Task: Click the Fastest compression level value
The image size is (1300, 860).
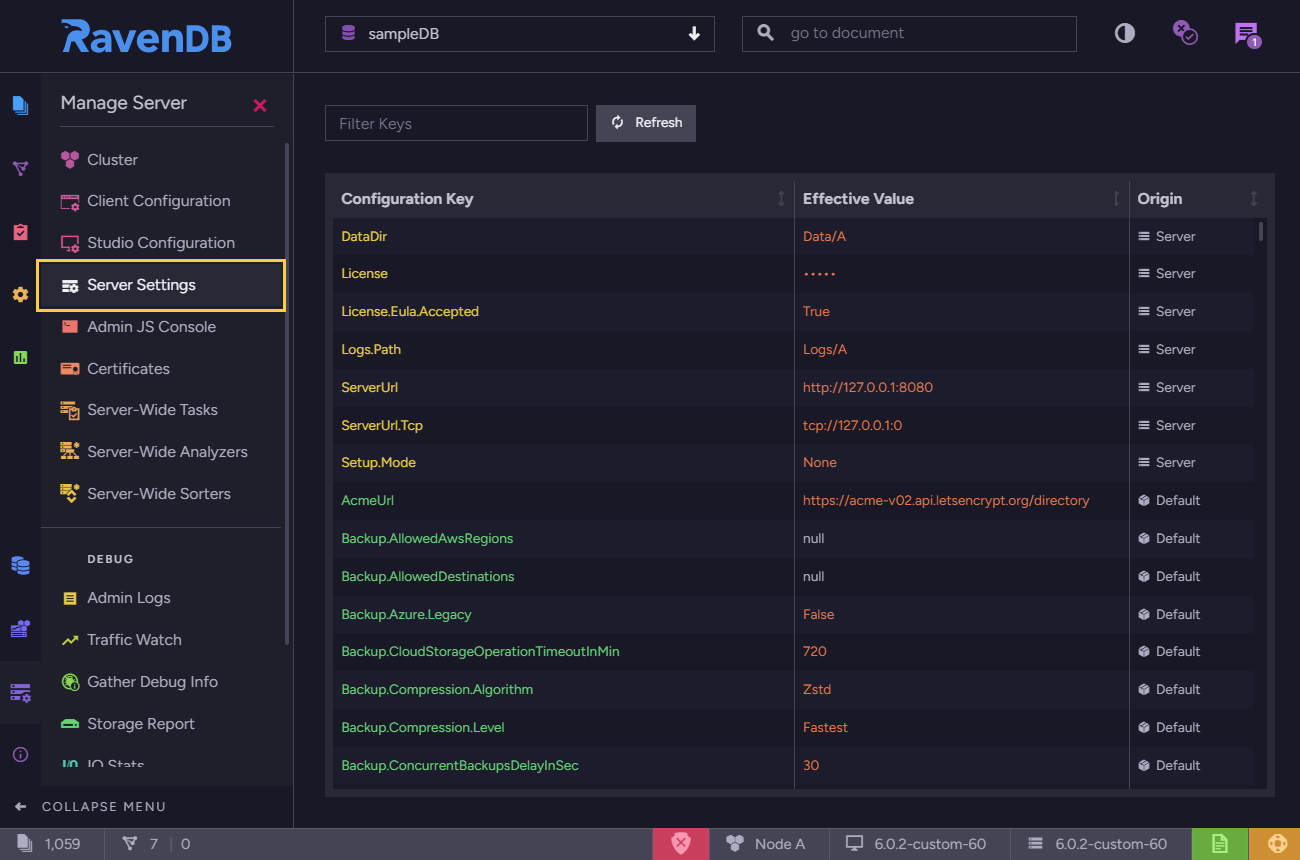Action: (825, 728)
